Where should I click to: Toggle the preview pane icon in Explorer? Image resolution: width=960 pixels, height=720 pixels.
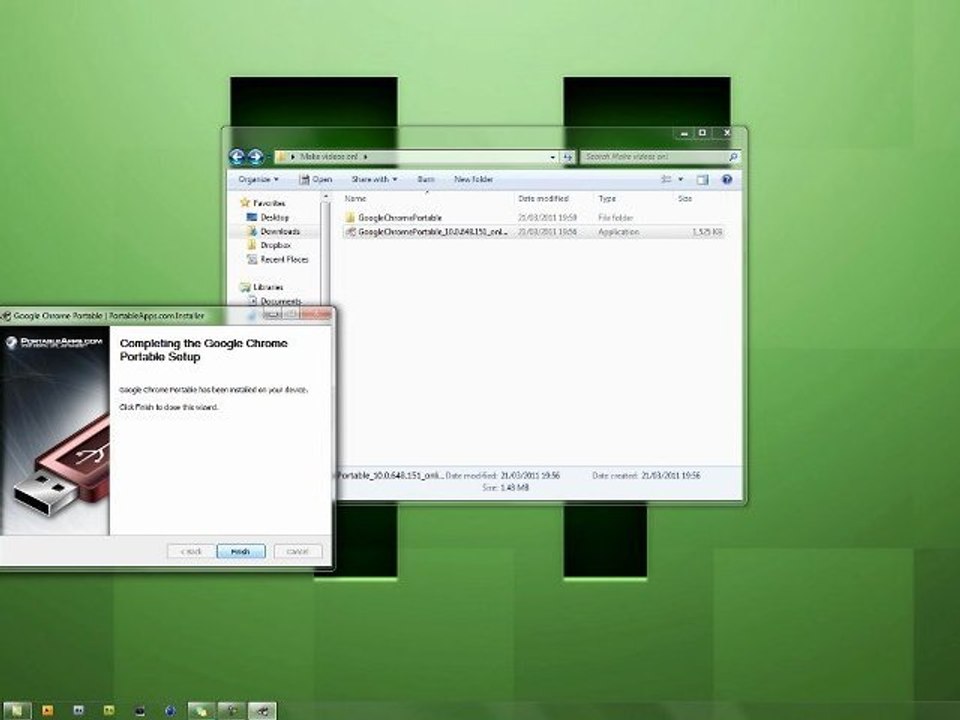coord(702,179)
